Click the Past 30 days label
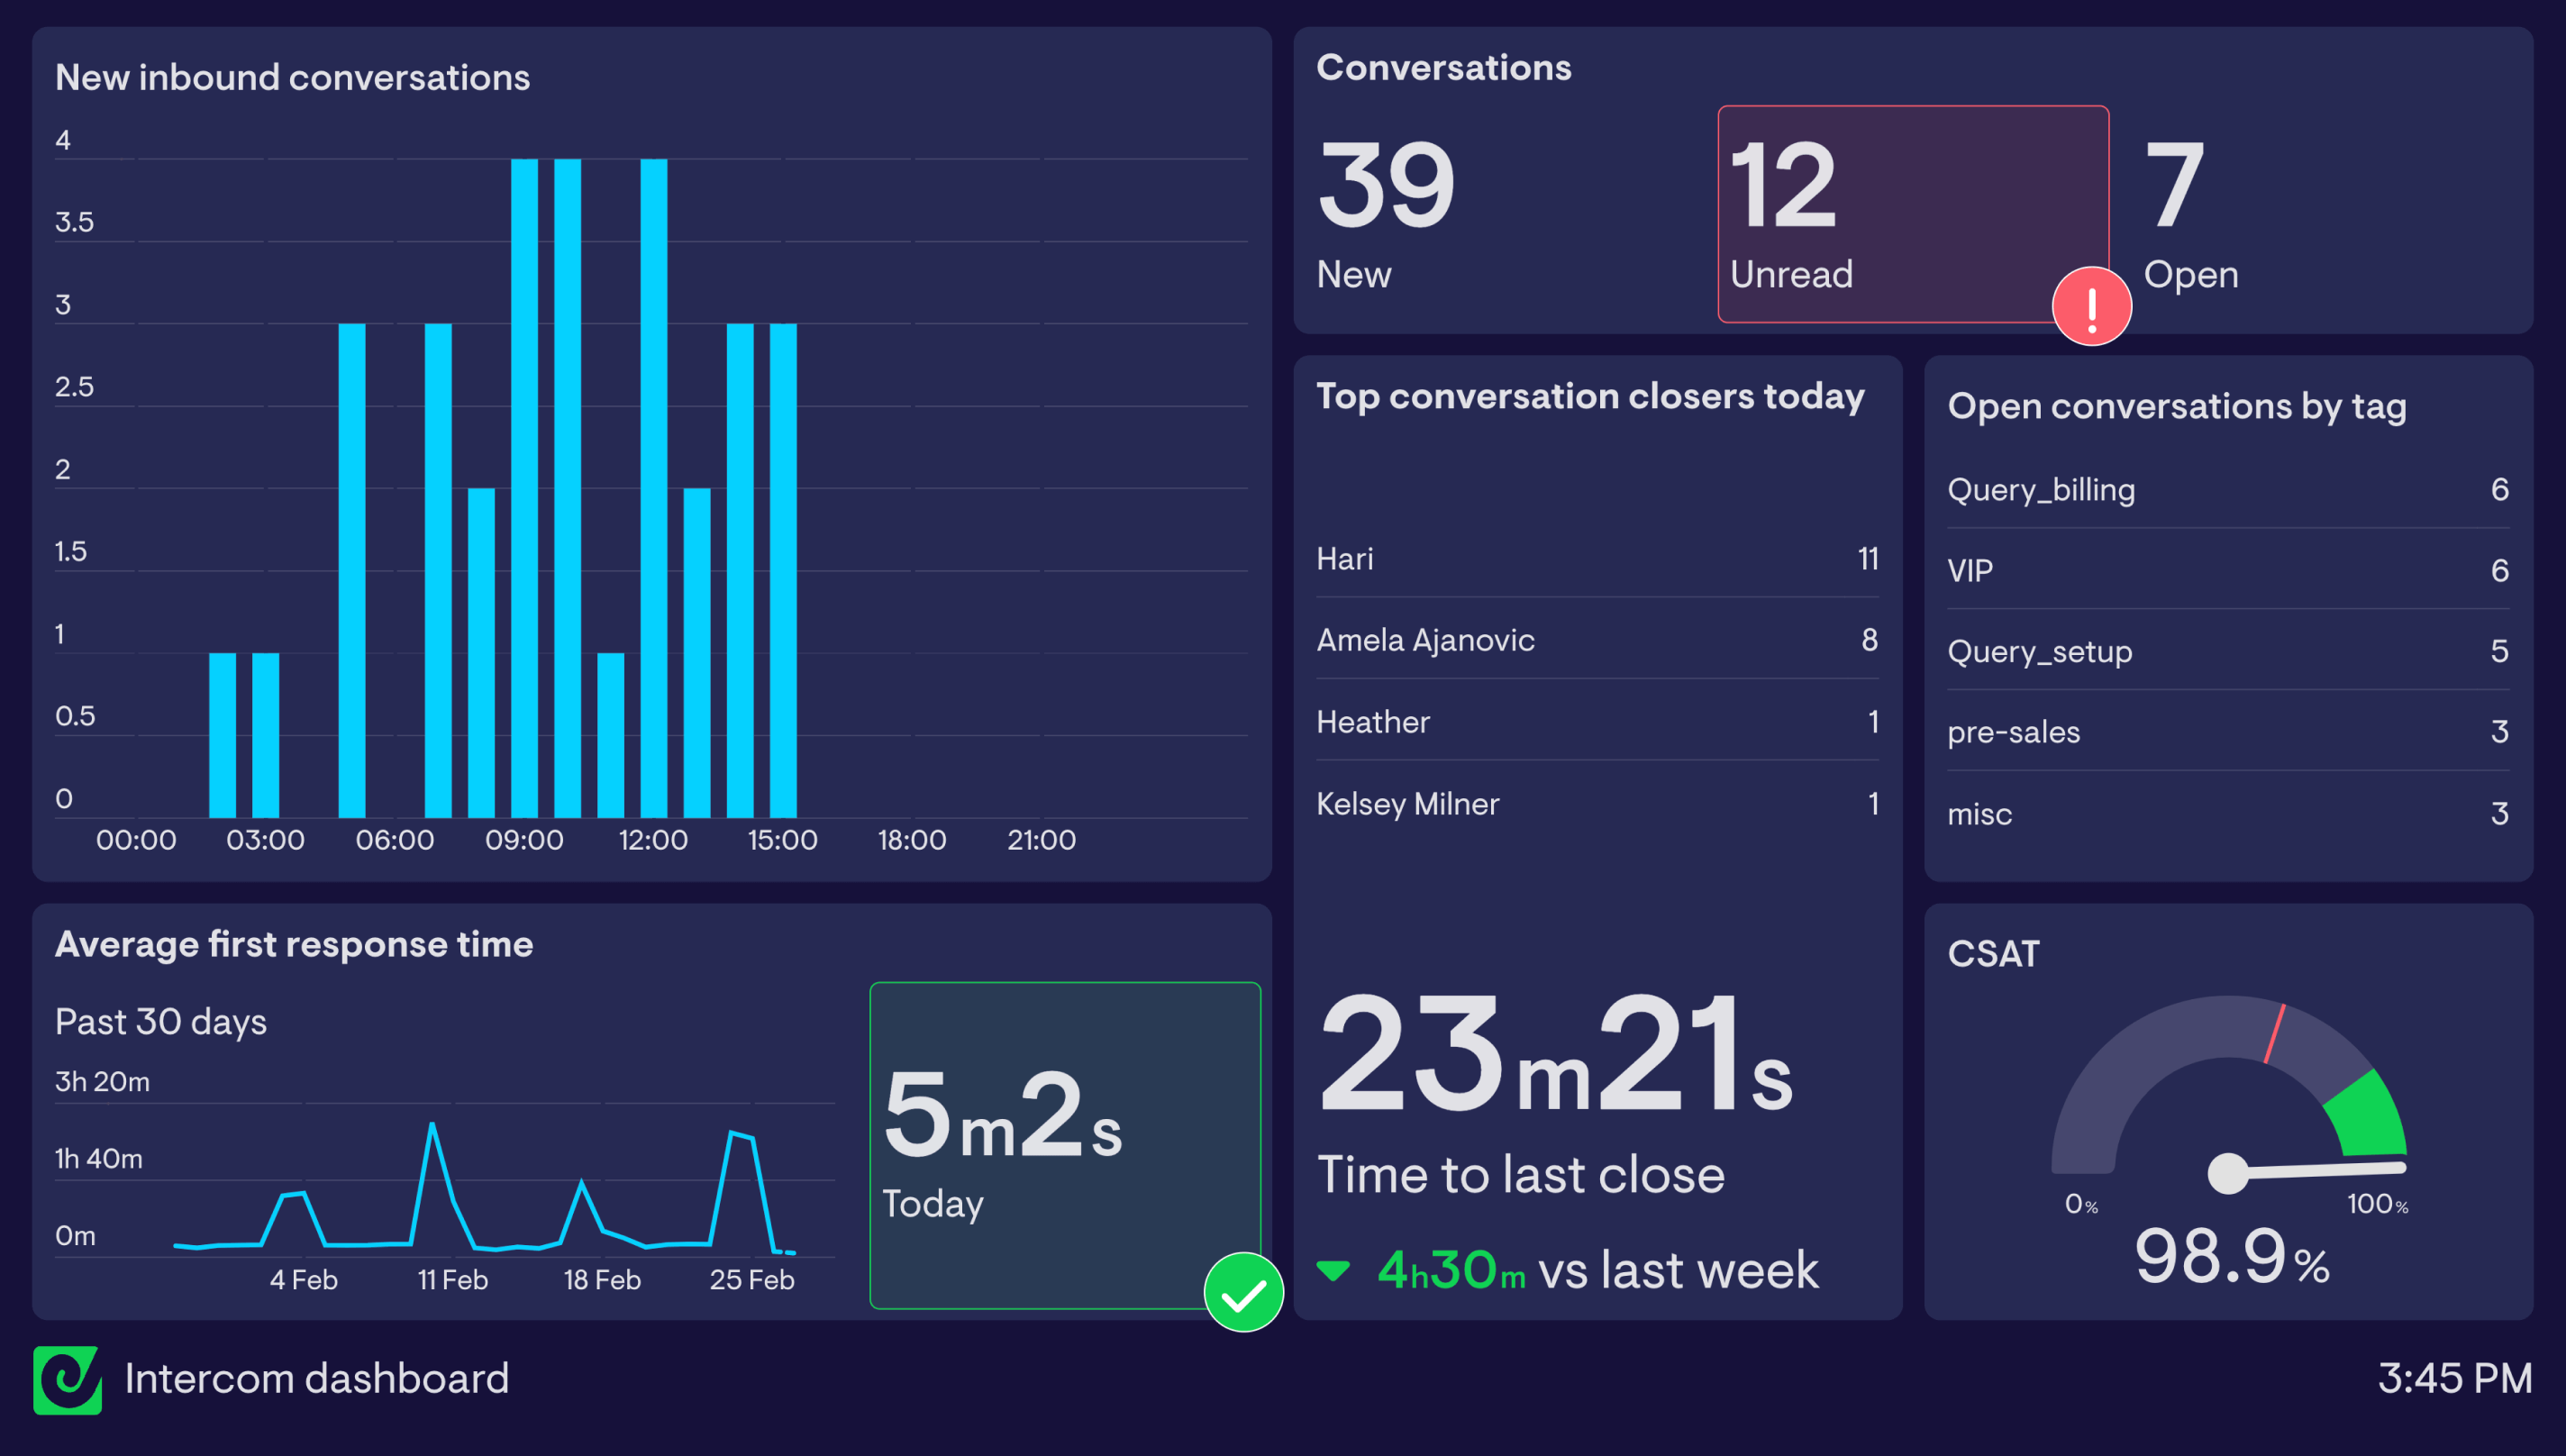Image resolution: width=2566 pixels, height=1456 pixels. [161, 1022]
